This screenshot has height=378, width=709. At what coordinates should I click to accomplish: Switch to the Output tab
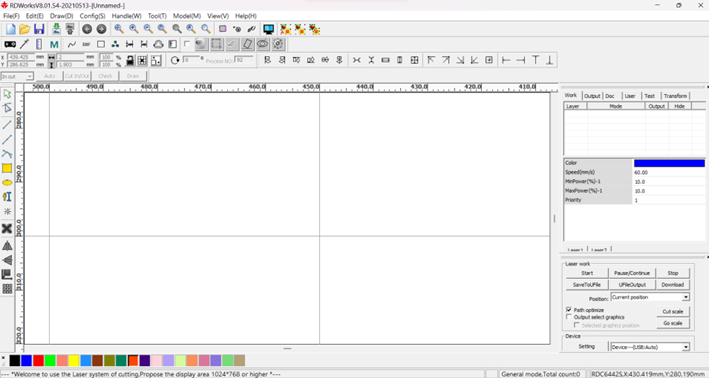tap(591, 96)
